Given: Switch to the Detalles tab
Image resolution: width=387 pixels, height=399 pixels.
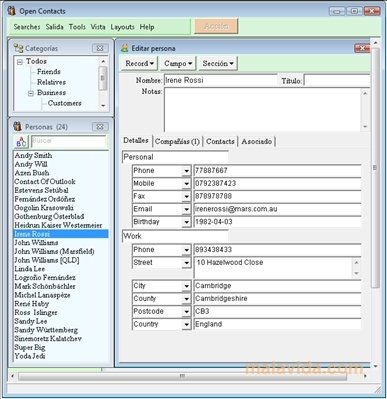Looking at the screenshot, I should [x=136, y=140].
